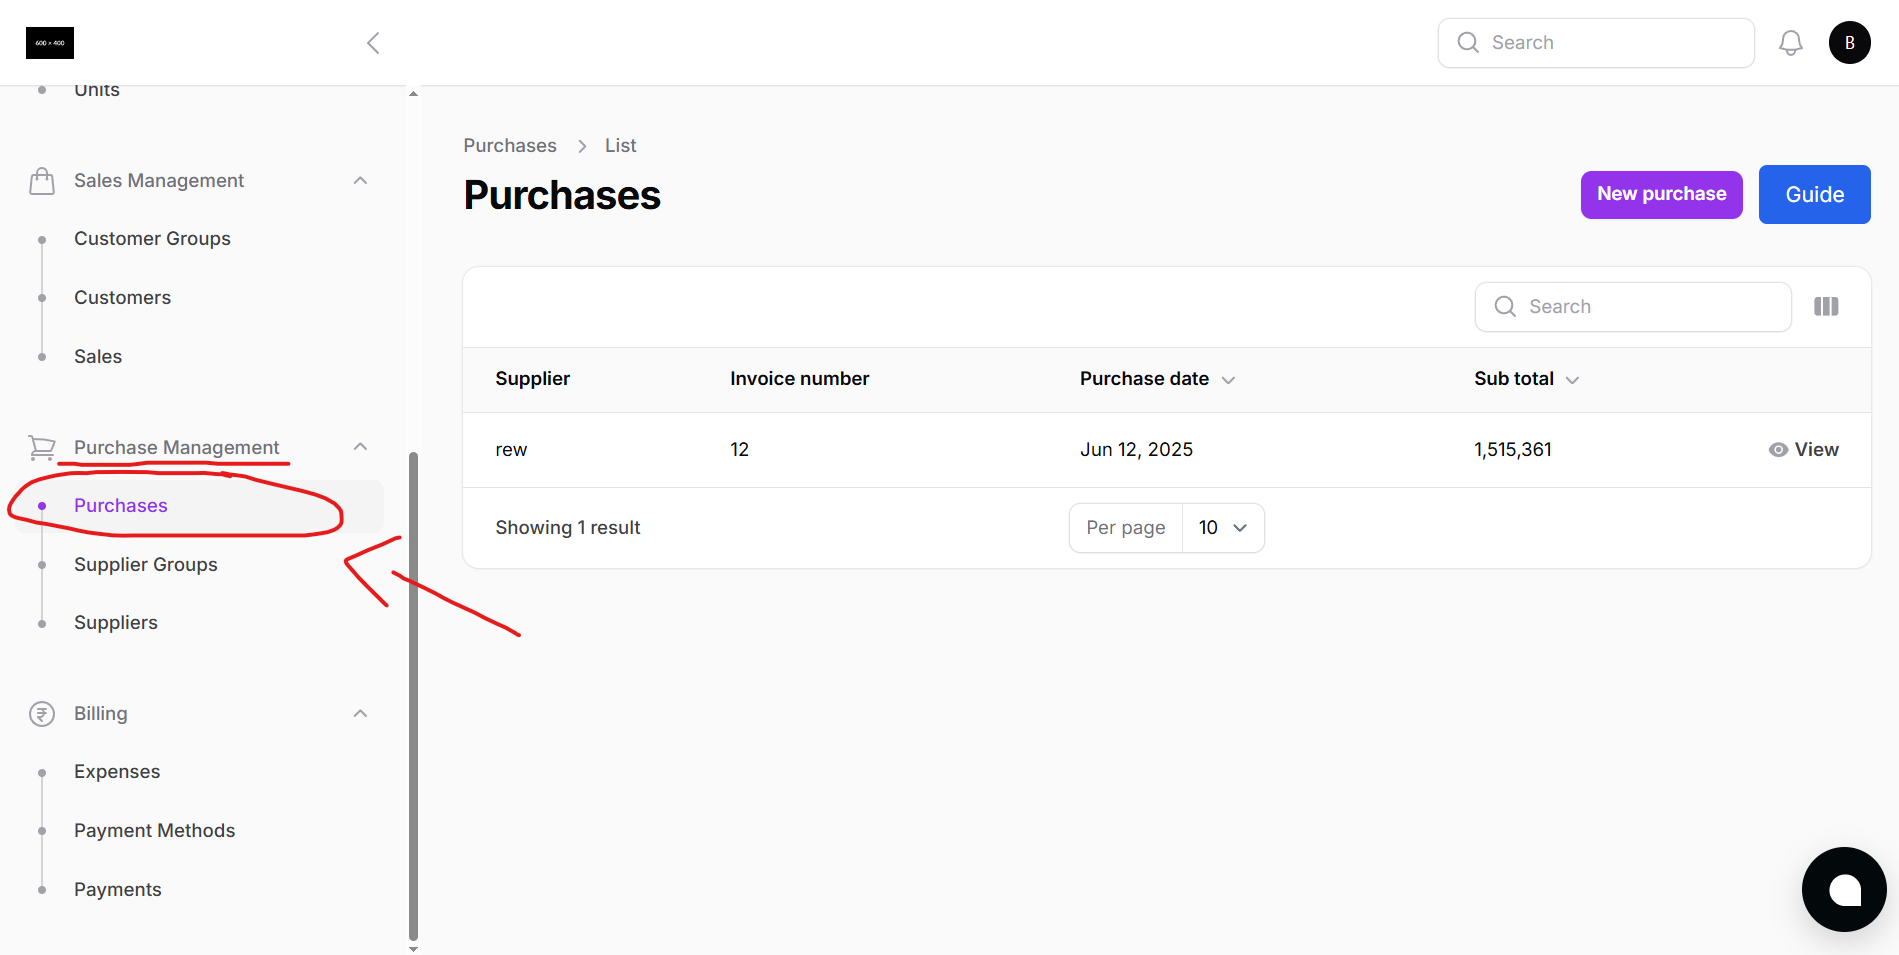Image resolution: width=1899 pixels, height=955 pixels.
Task: Click the company logo in top-left
Action: pyautogui.click(x=50, y=43)
